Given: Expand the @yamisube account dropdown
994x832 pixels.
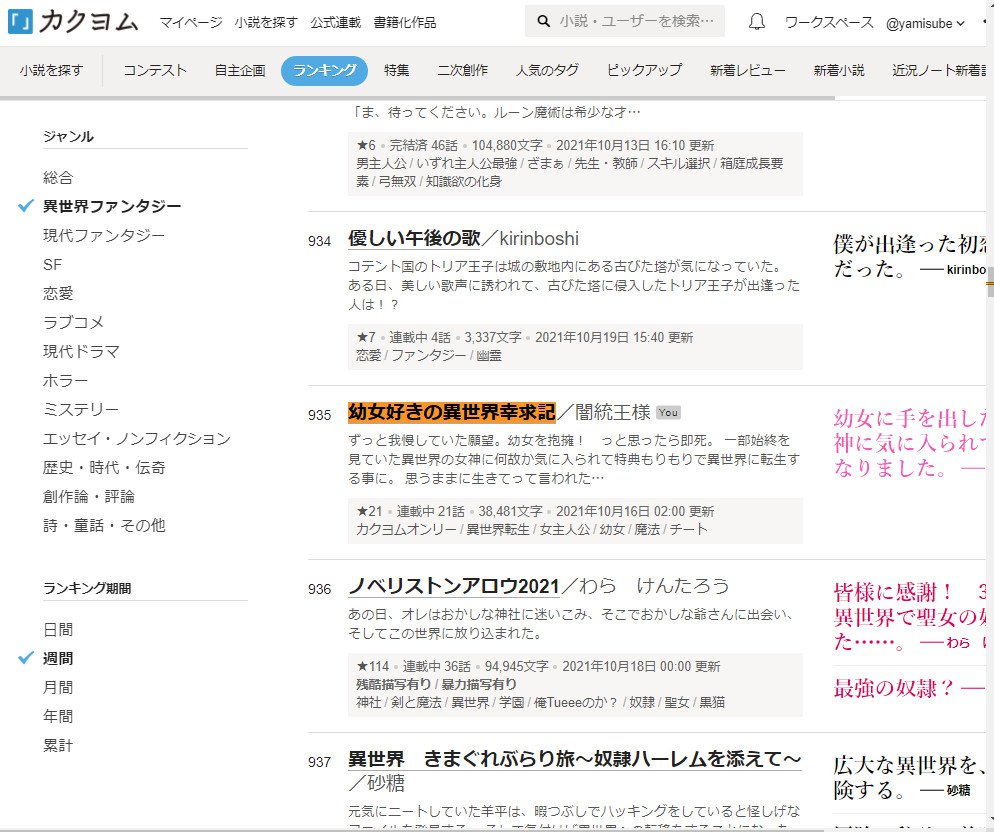Looking at the screenshot, I should pyautogui.click(x=925, y=22).
